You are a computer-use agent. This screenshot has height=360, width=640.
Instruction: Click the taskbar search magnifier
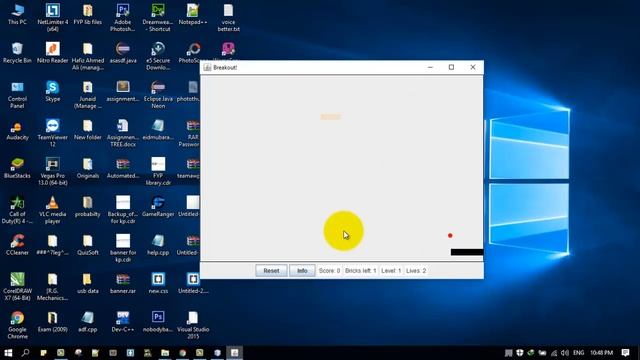25,353
